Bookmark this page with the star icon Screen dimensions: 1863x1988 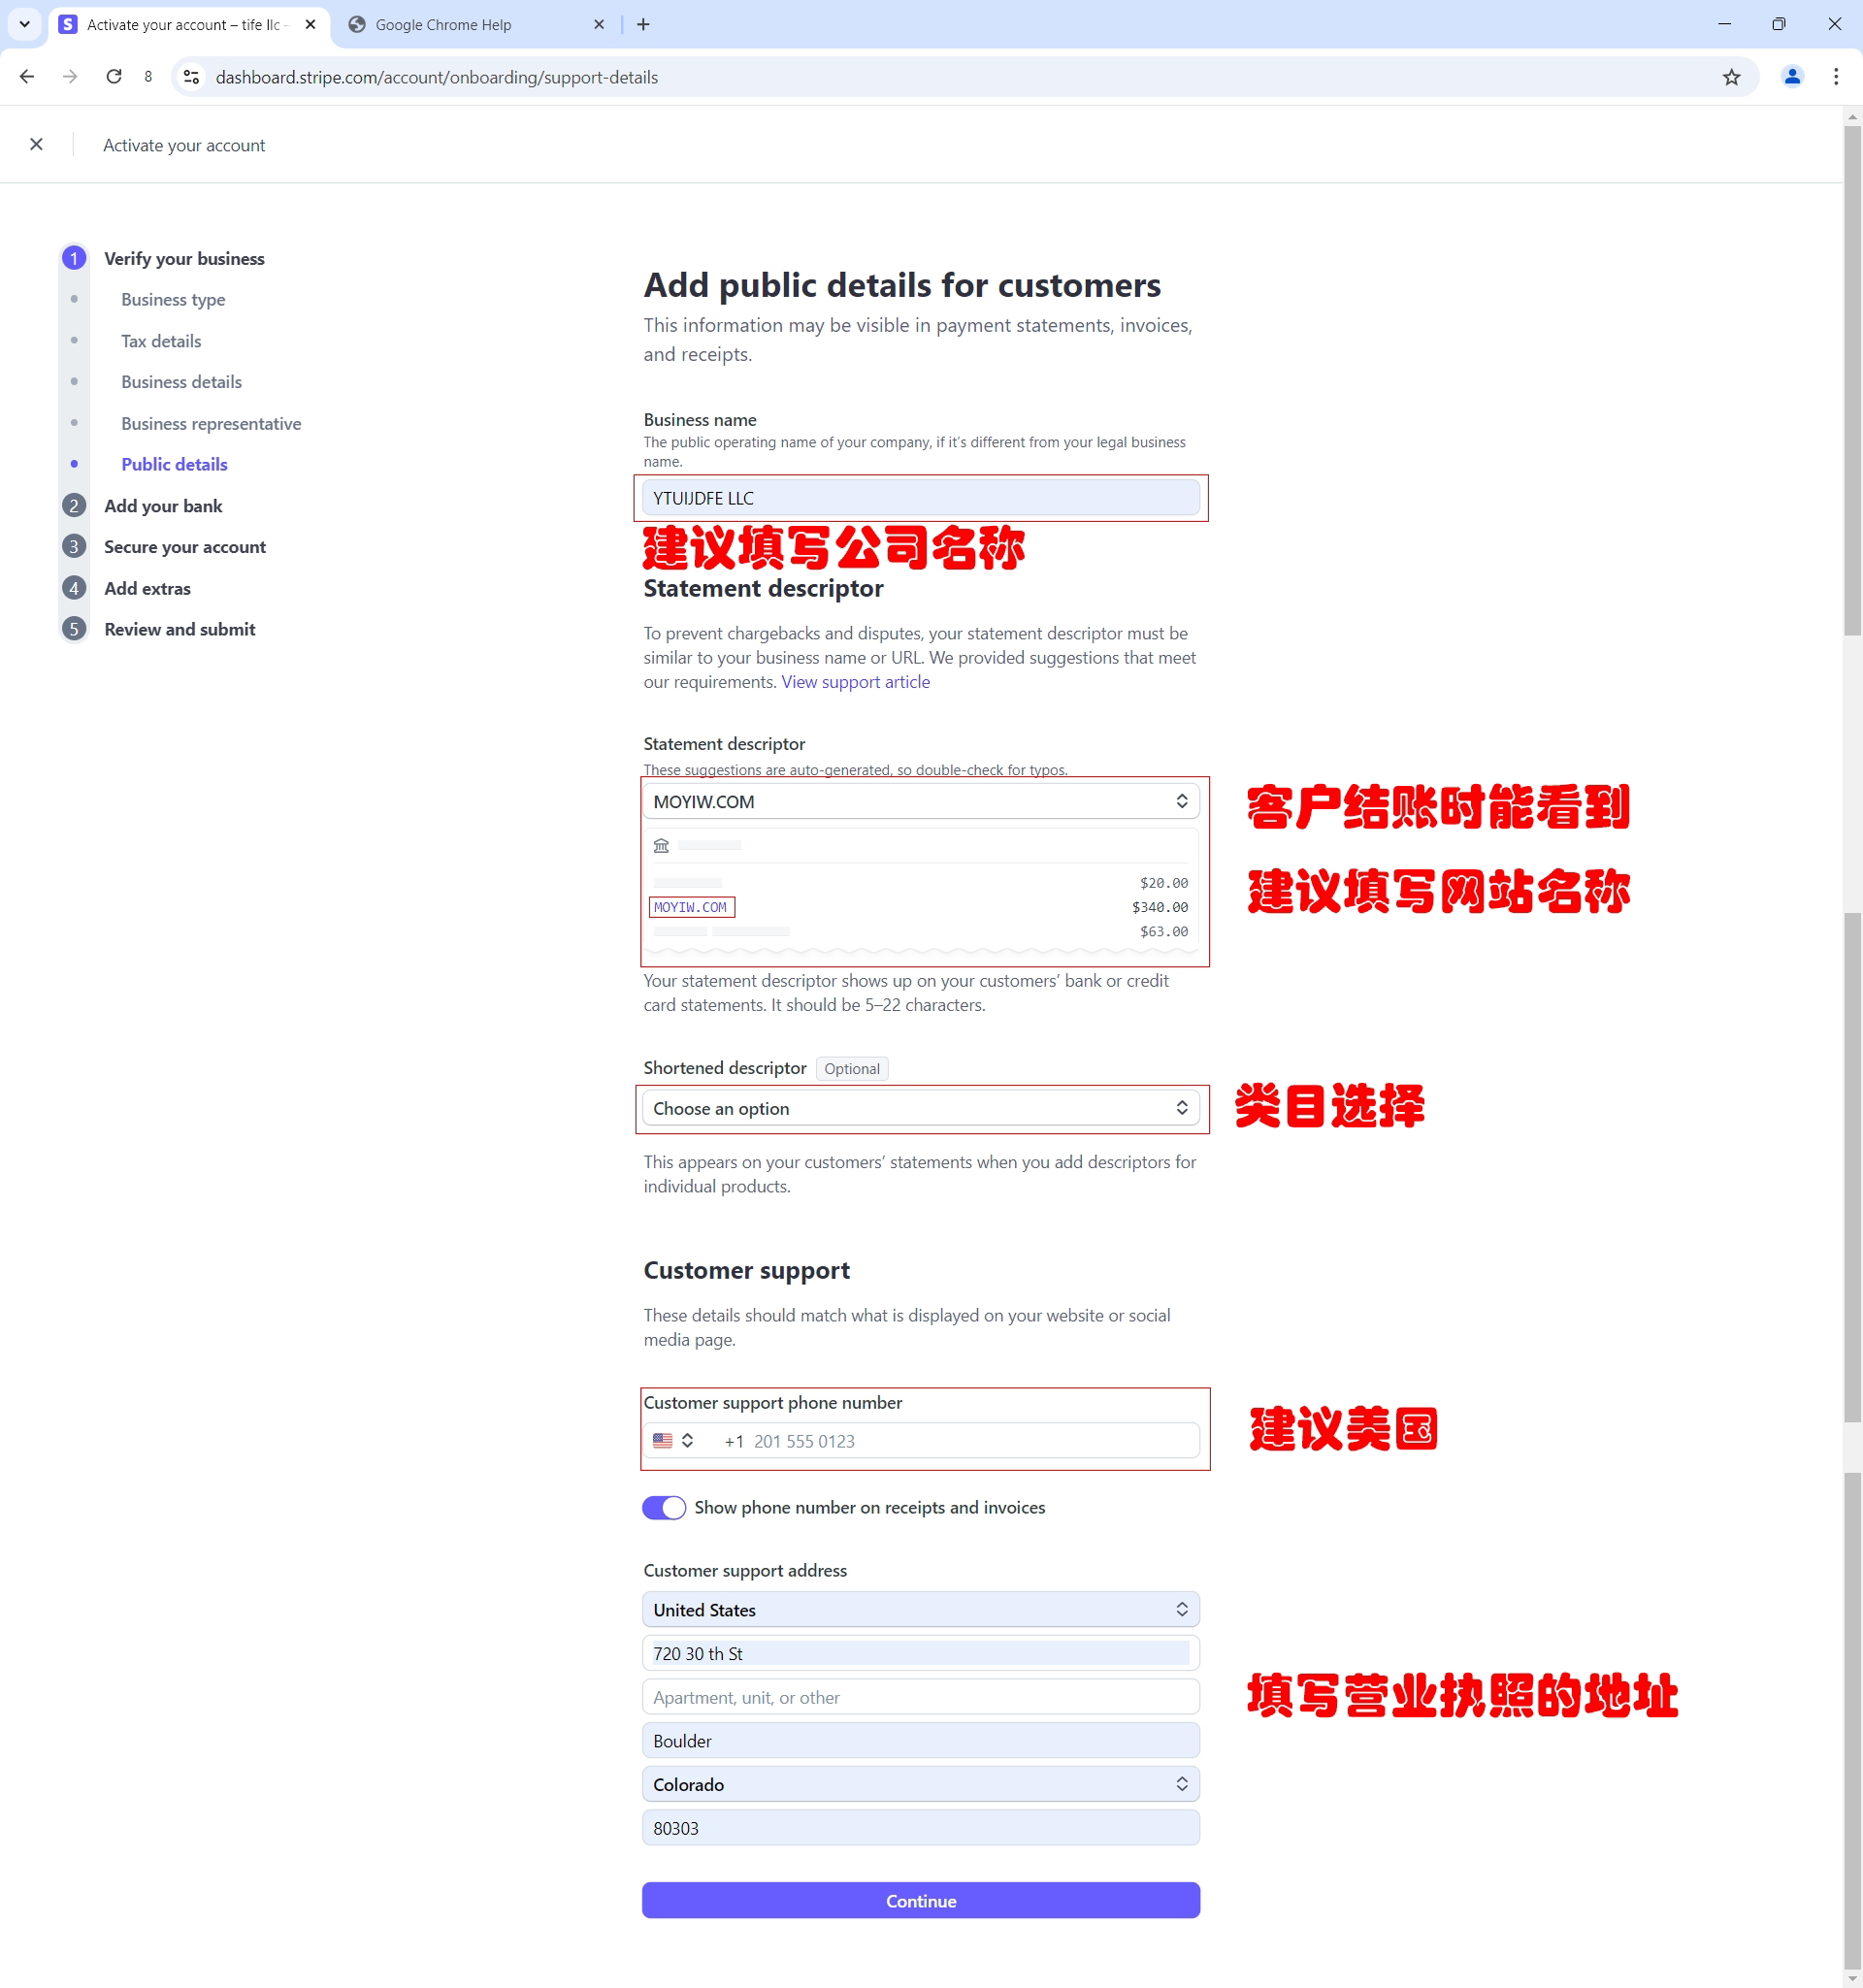(x=1731, y=77)
